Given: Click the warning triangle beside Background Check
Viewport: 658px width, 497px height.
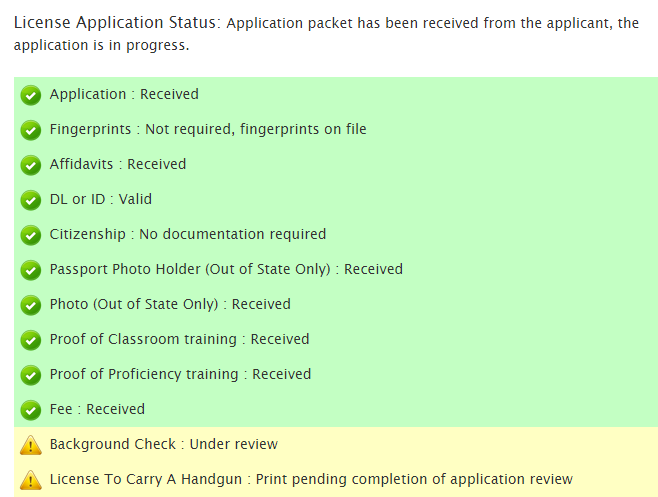Looking at the screenshot, I should [x=31, y=445].
